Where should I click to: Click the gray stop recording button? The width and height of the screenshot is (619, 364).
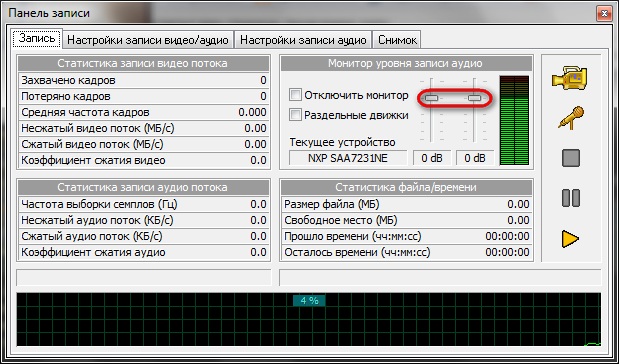(x=571, y=158)
